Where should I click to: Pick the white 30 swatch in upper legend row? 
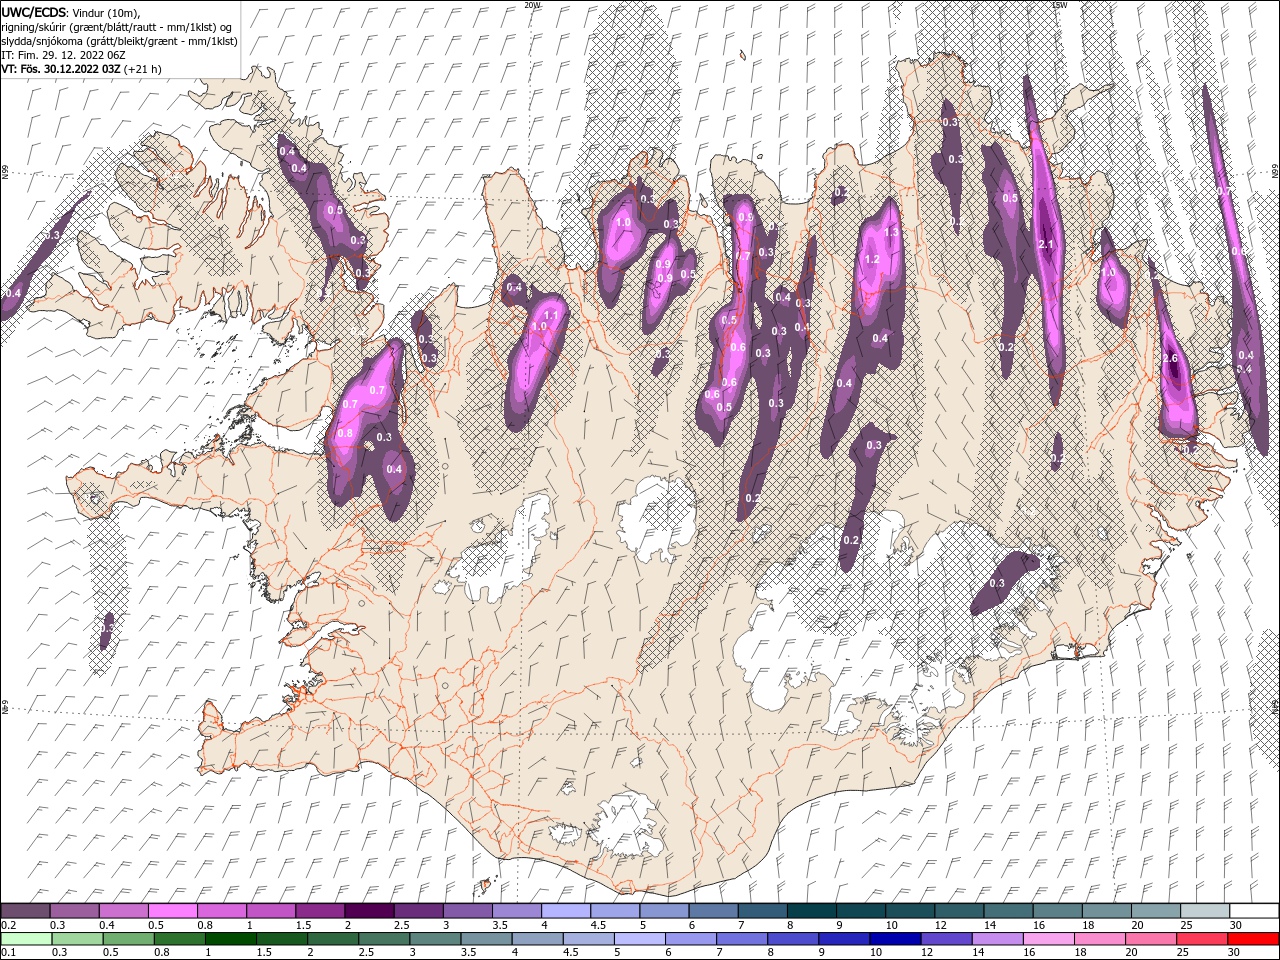pos(1253,911)
